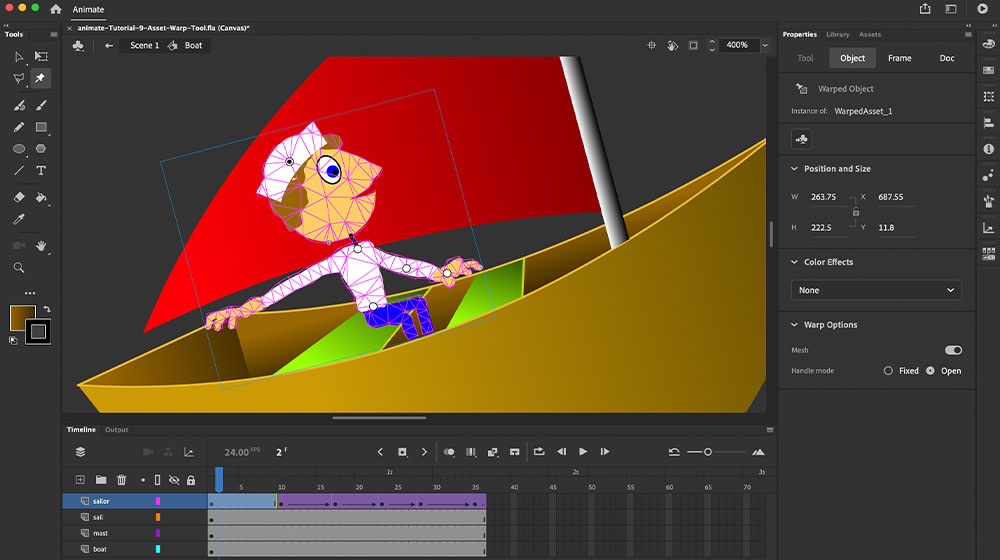Select the Rectangle tool
The height and width of the screenshot is (560, 1000).
pos(41,127)
